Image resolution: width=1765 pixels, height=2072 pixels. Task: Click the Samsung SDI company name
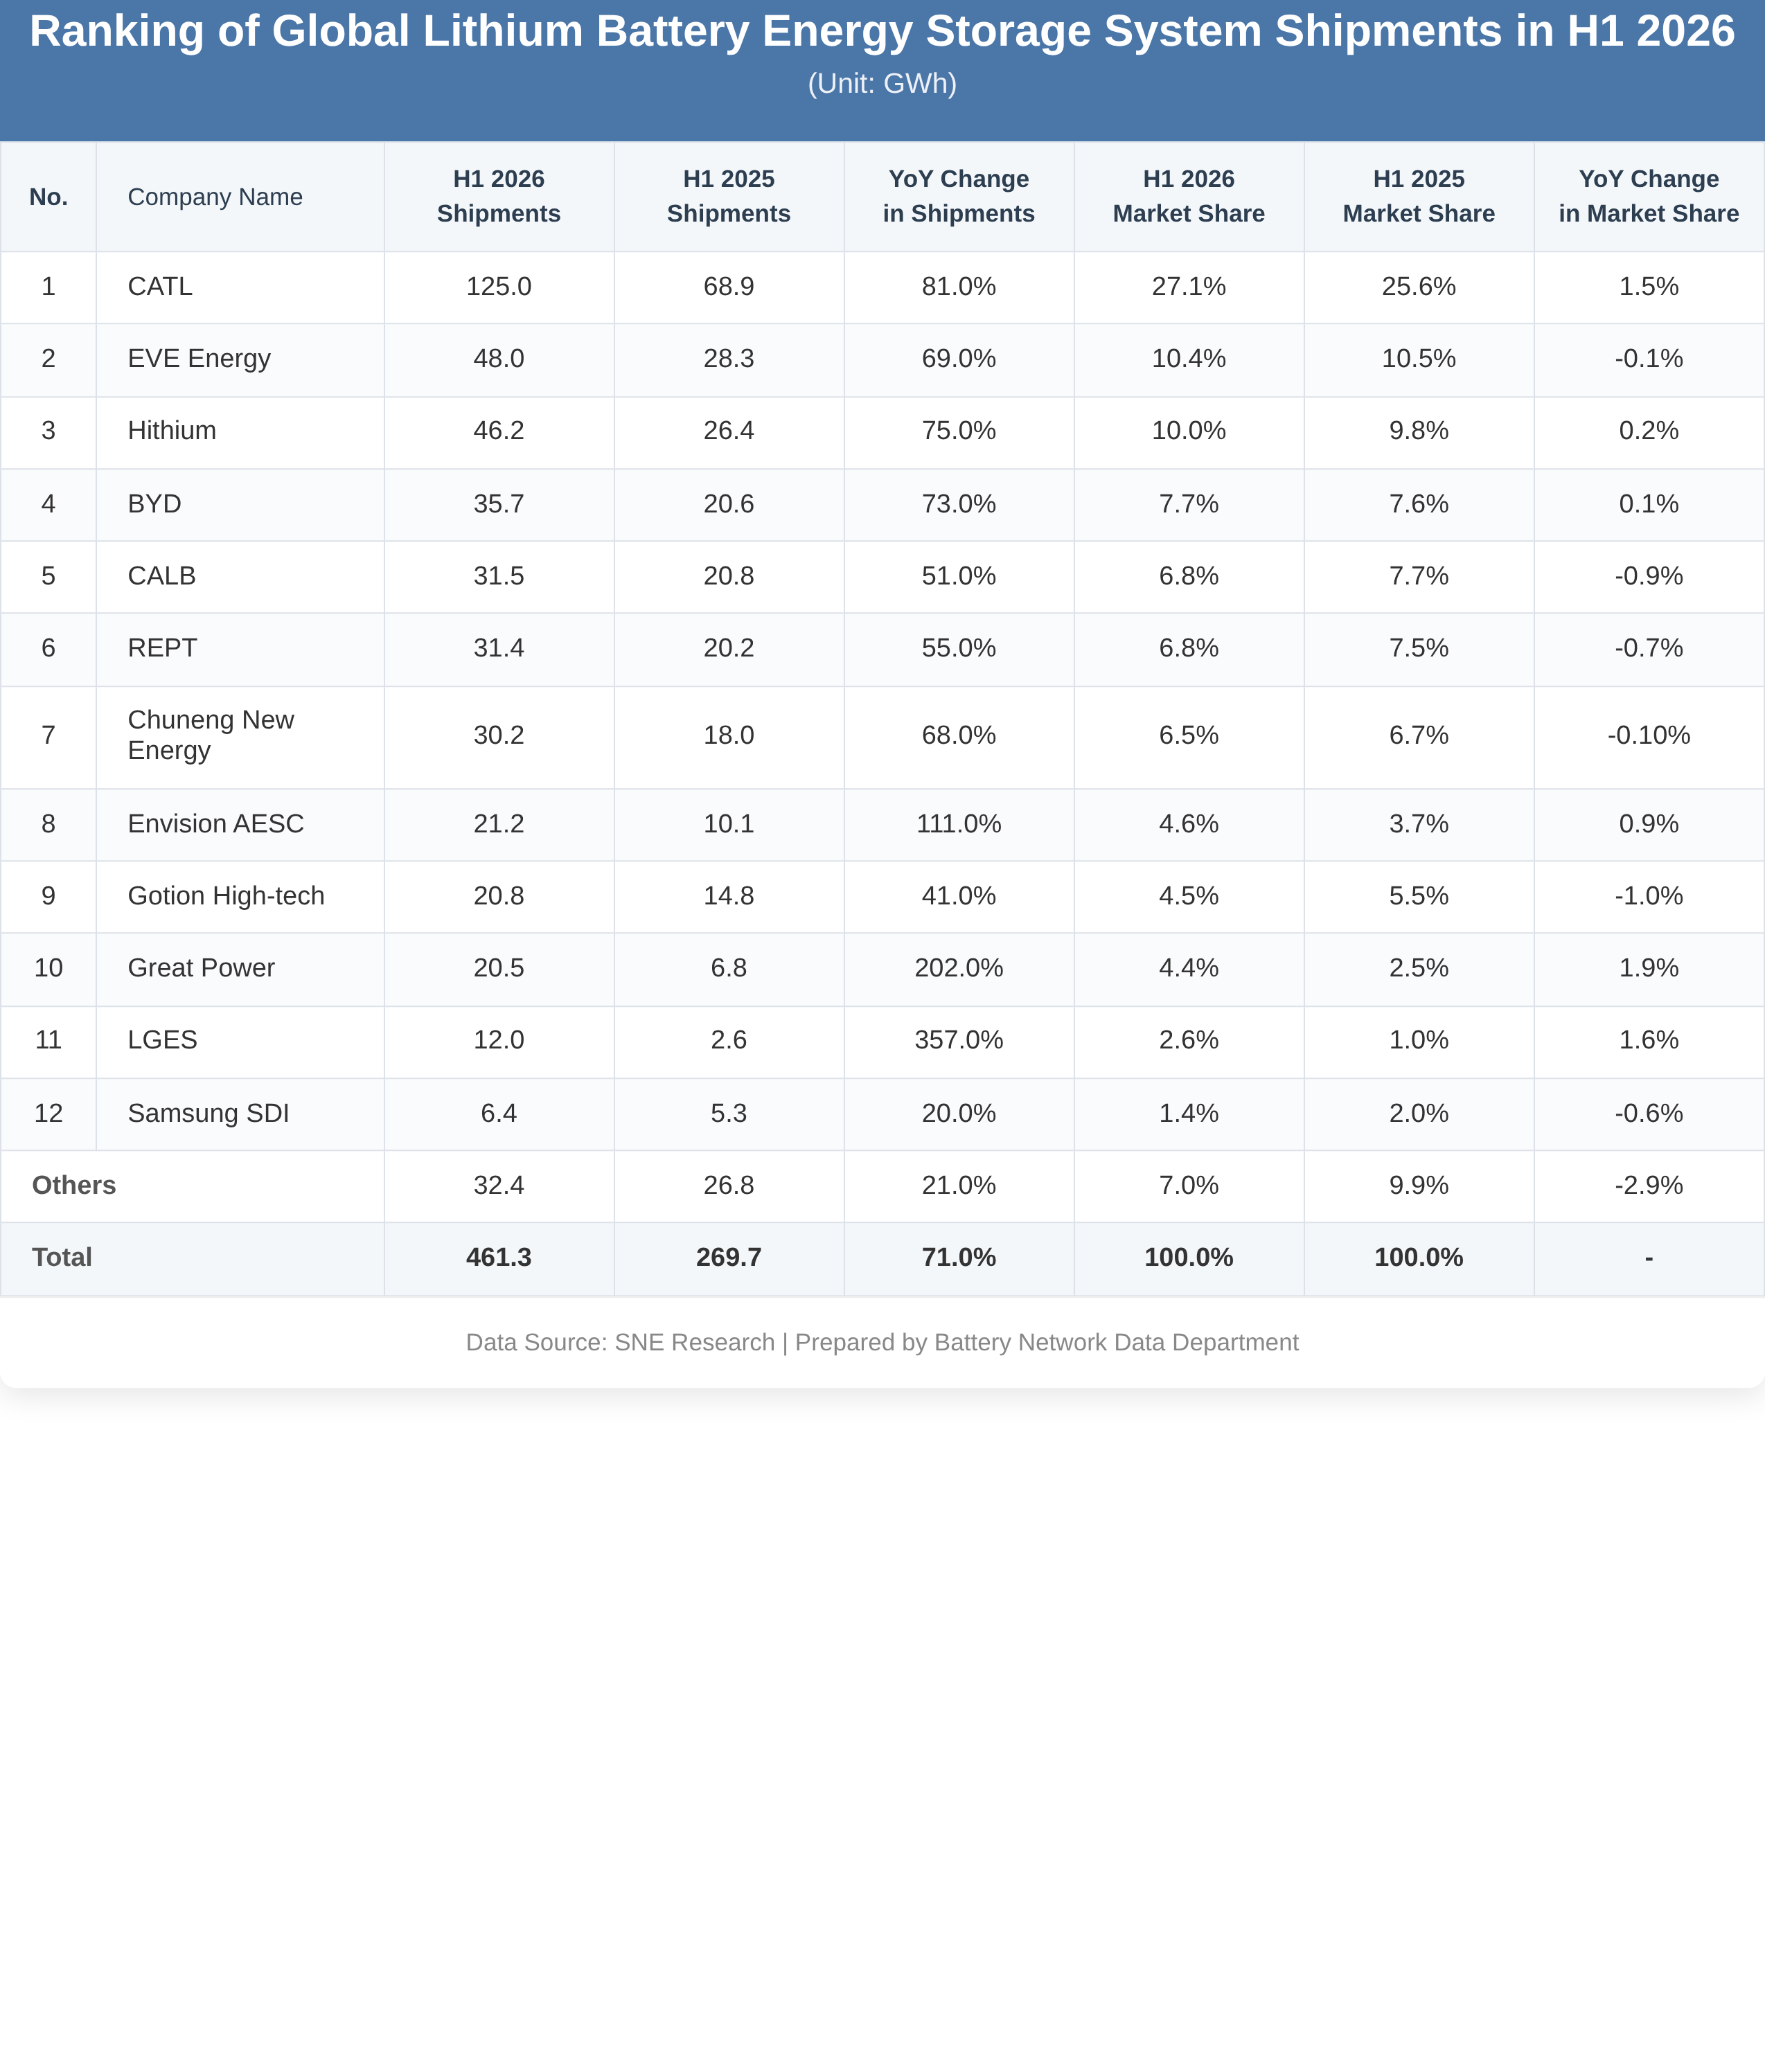pos(208,1113)
